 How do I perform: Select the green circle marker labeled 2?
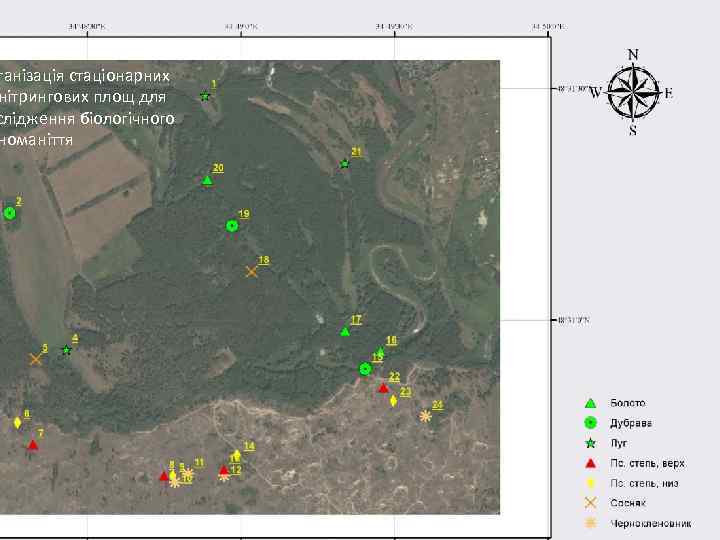tap(10, 213)
